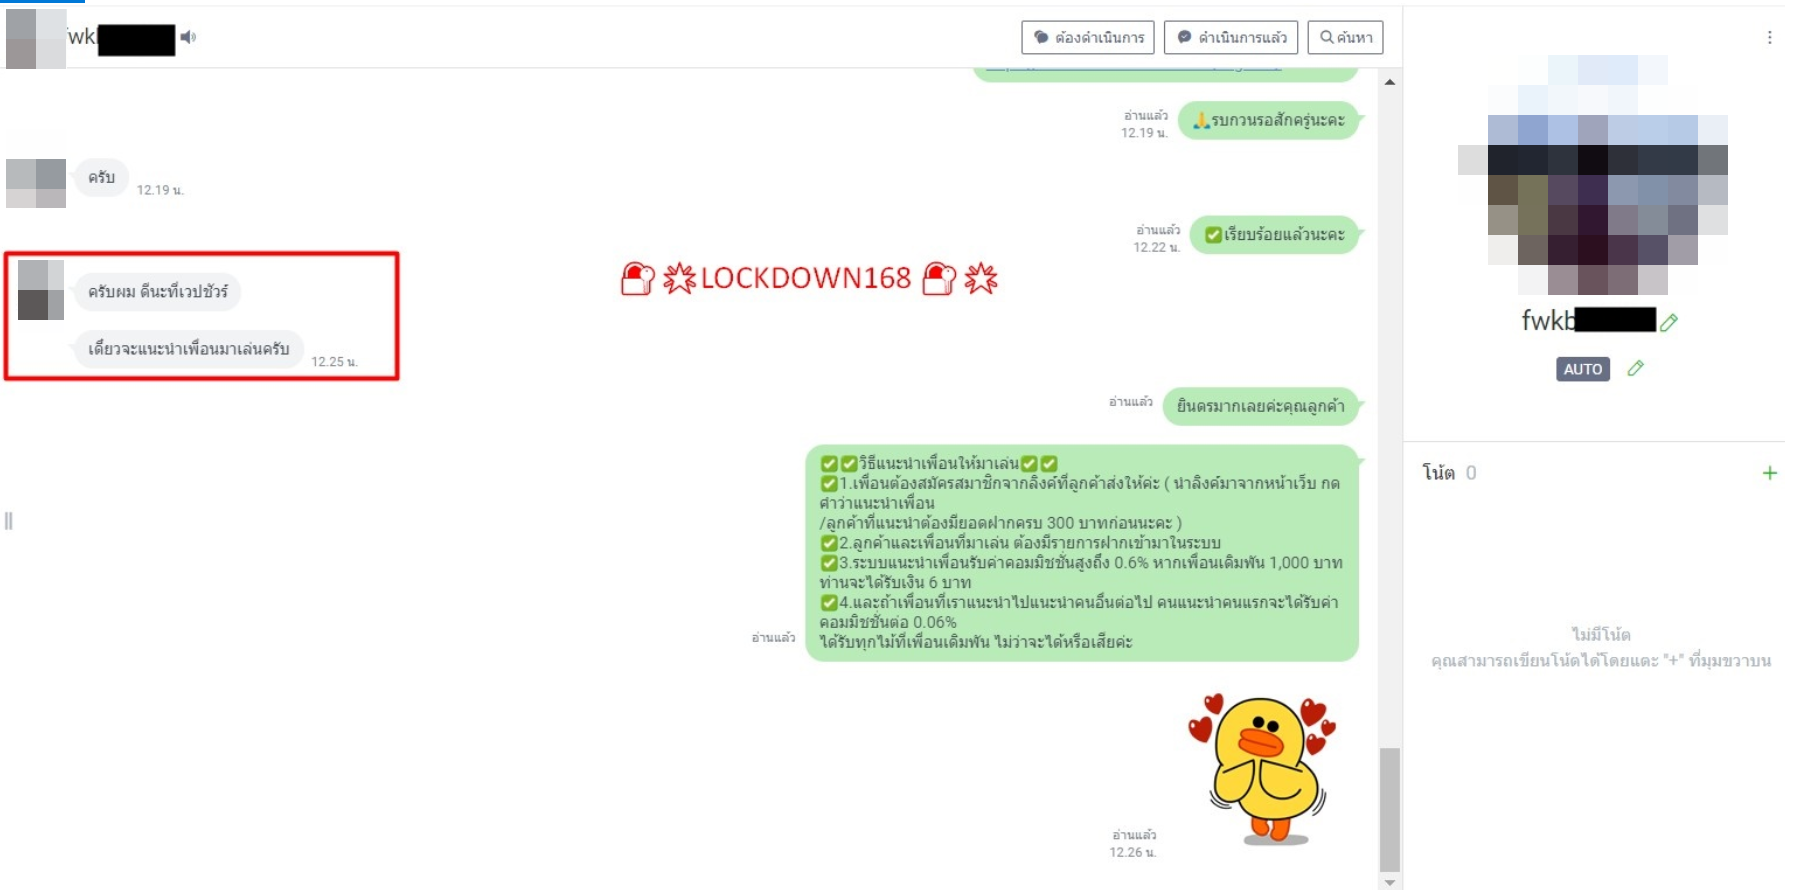Click the Sally duck sticker
The image size is (1798, 890).
pyautogui.click(x=1264, y=768)
